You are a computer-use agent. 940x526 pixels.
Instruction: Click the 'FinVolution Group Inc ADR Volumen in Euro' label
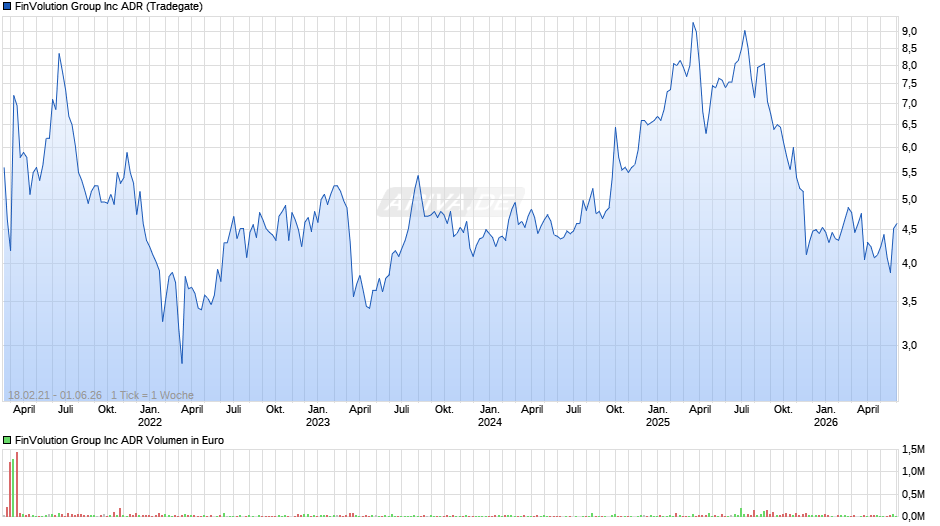coord(119,440)
